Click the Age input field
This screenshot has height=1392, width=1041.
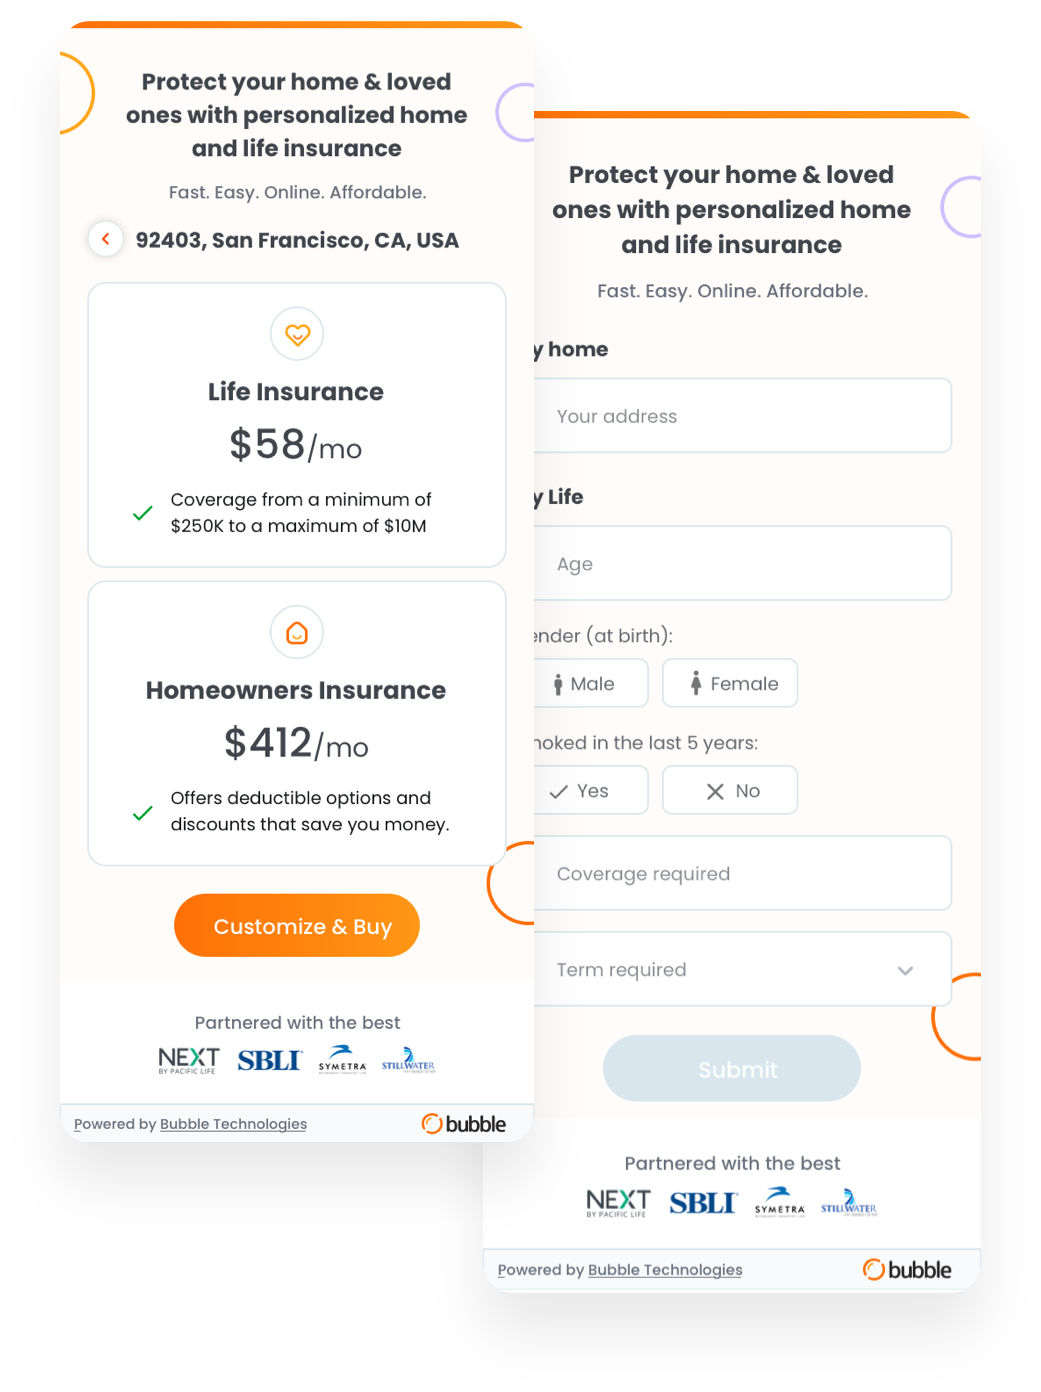(742, 564)
